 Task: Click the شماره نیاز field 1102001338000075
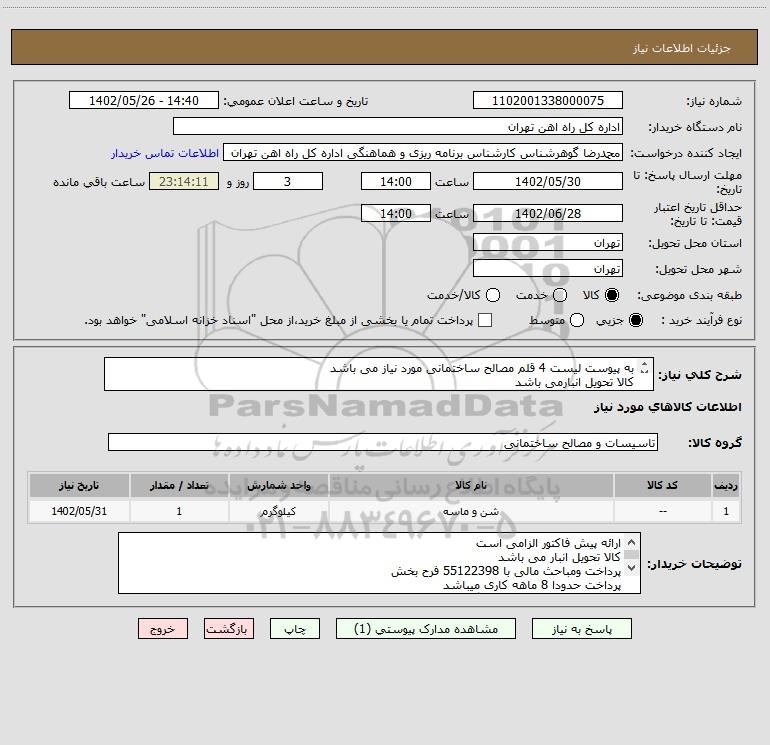(x=548, y=100)
